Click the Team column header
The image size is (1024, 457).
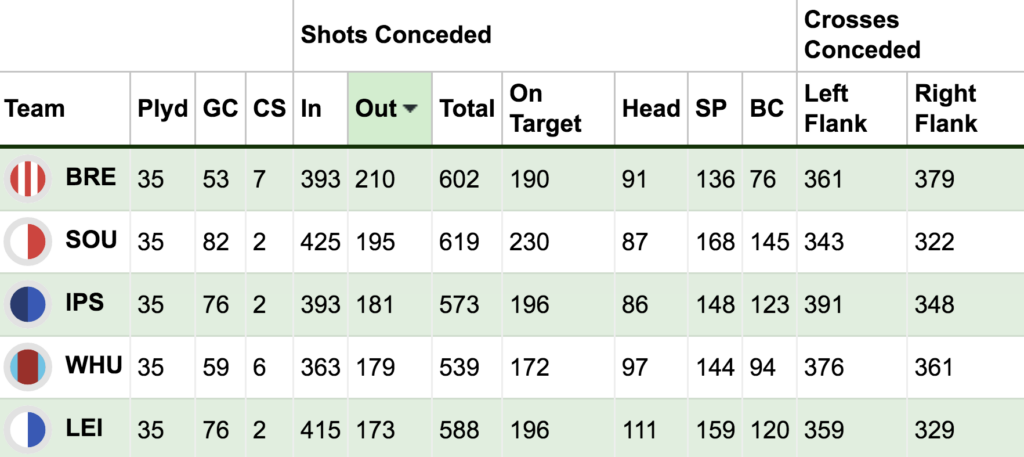pyautogui.click(x=35, y=108)
